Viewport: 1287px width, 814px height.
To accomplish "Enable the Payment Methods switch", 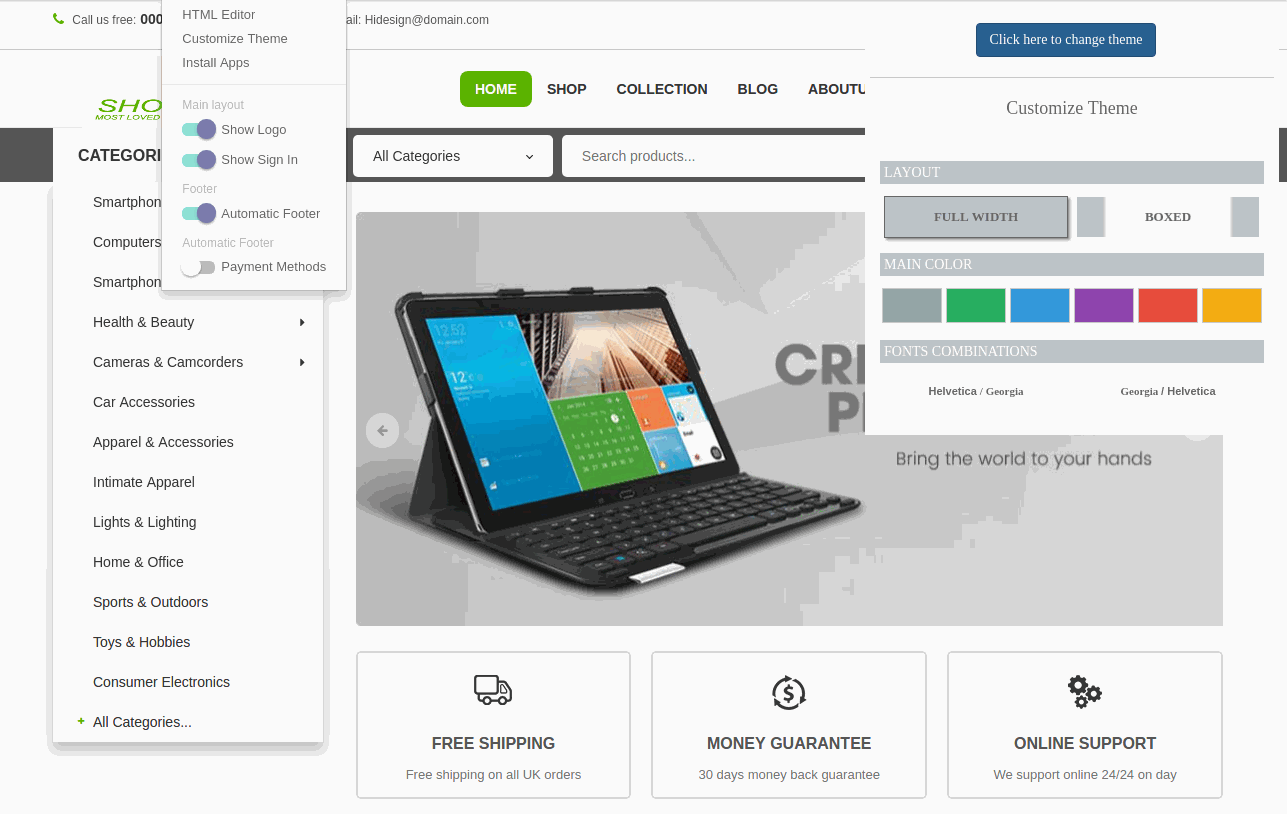I will 198,267.
